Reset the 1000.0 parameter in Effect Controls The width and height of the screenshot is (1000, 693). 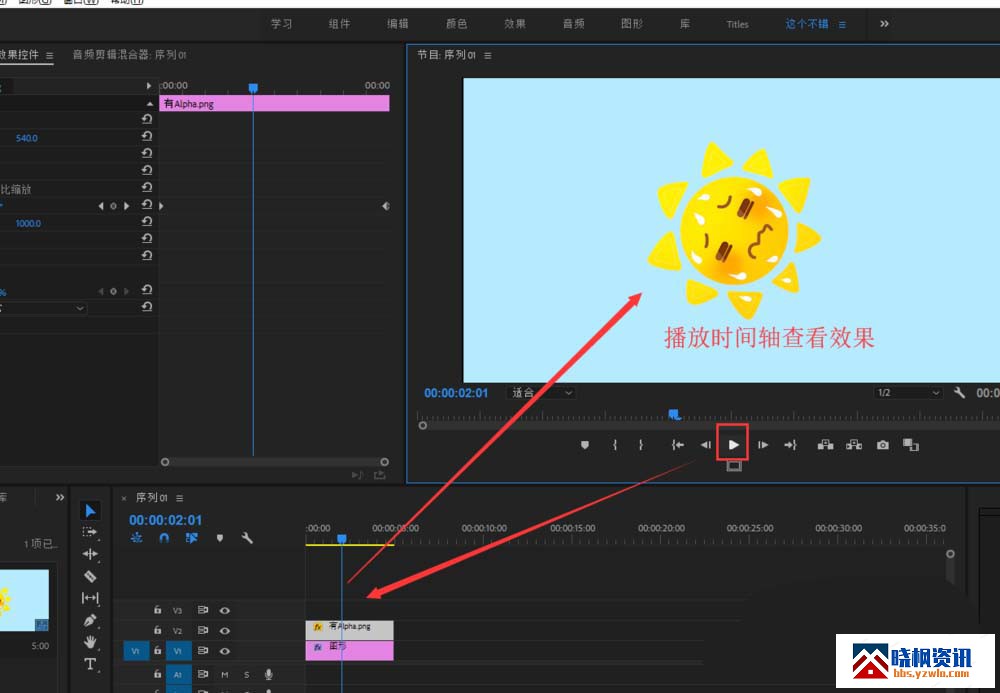coord(147,221)
